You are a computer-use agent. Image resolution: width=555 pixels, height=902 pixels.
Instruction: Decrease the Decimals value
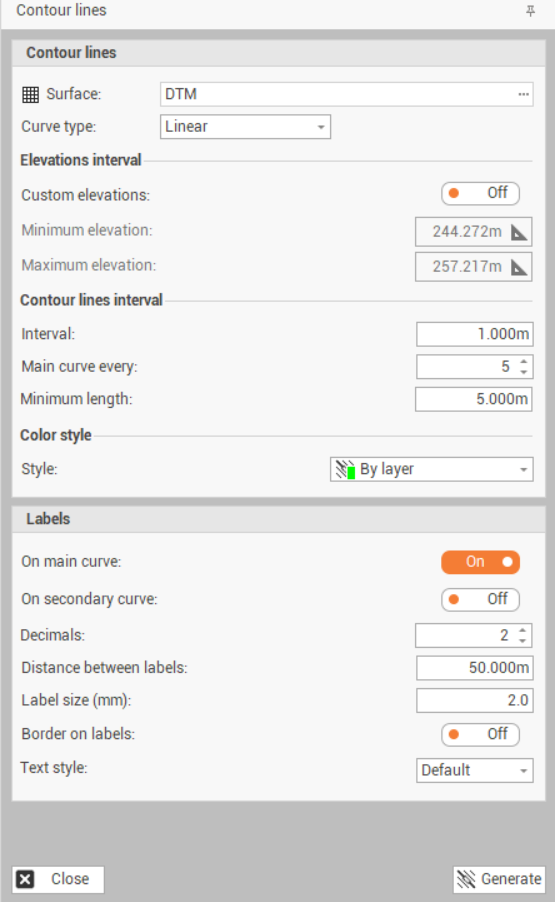pos(522,641)
